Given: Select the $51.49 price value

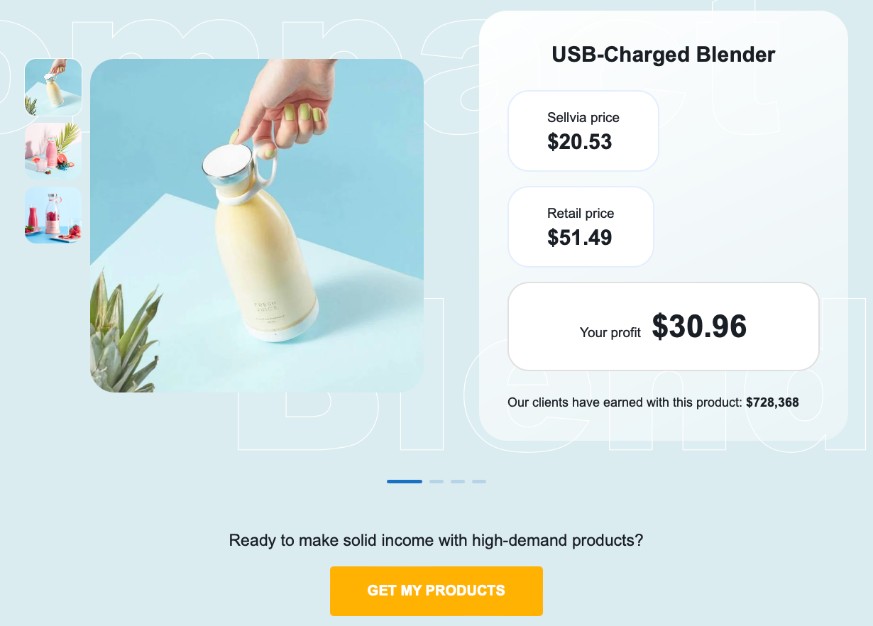Looking at the screenshot, I should (580, 238).
